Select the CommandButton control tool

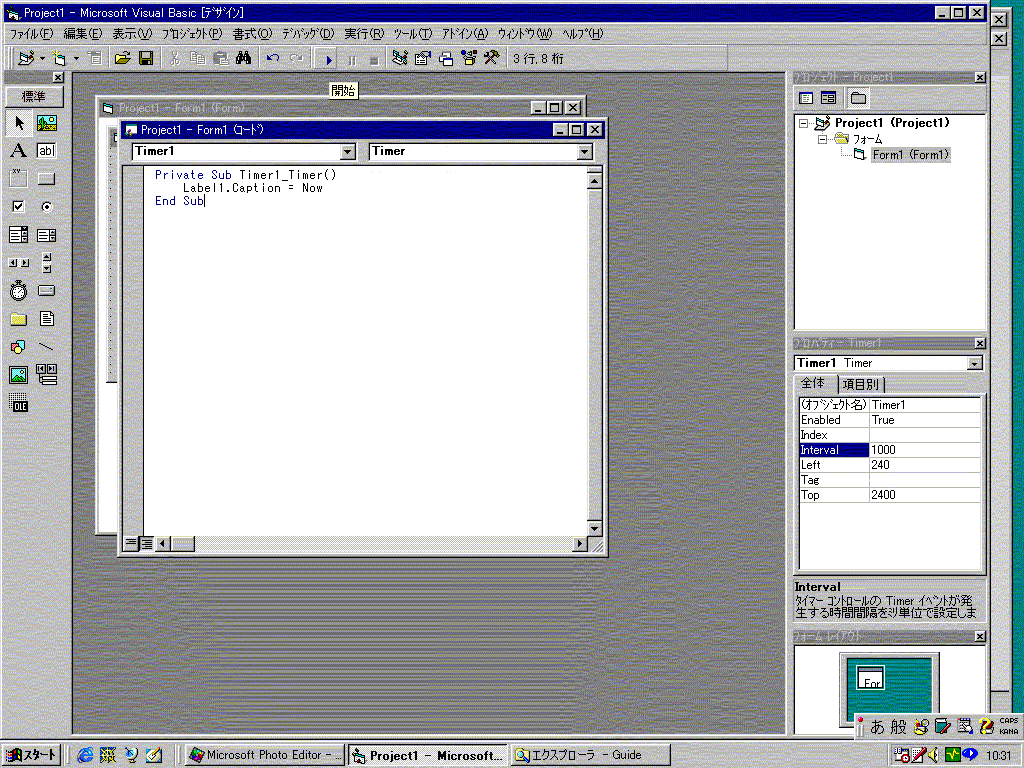coord(46,178)
